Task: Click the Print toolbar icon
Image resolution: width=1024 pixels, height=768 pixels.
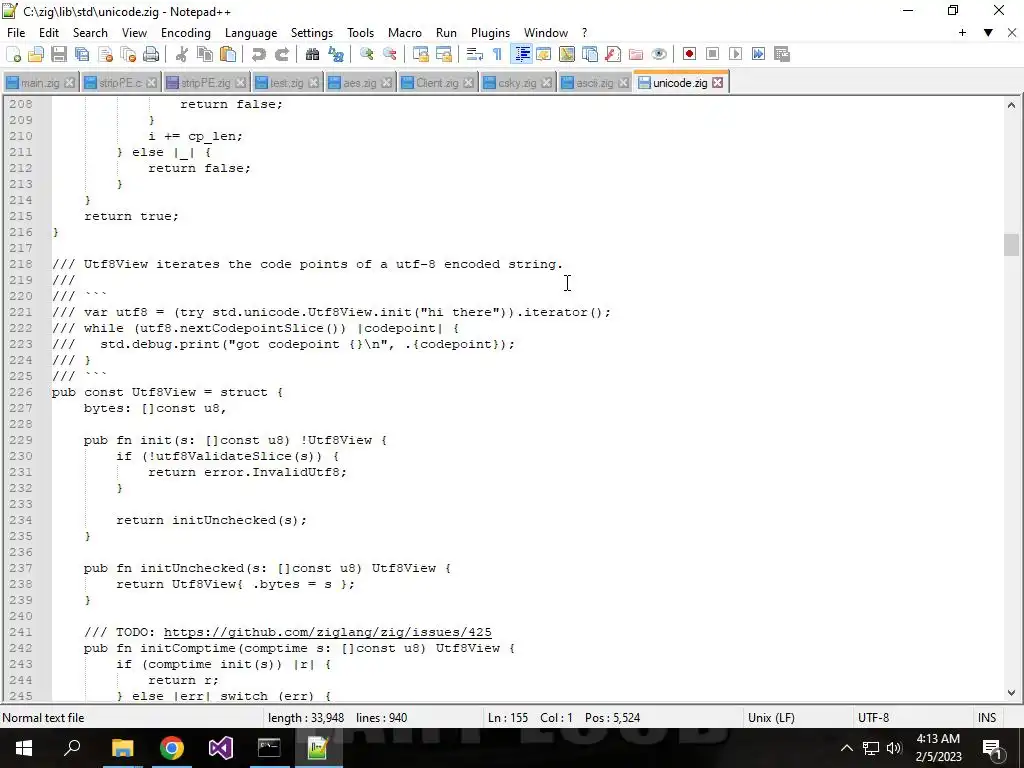Action: [x=151, y=54]
